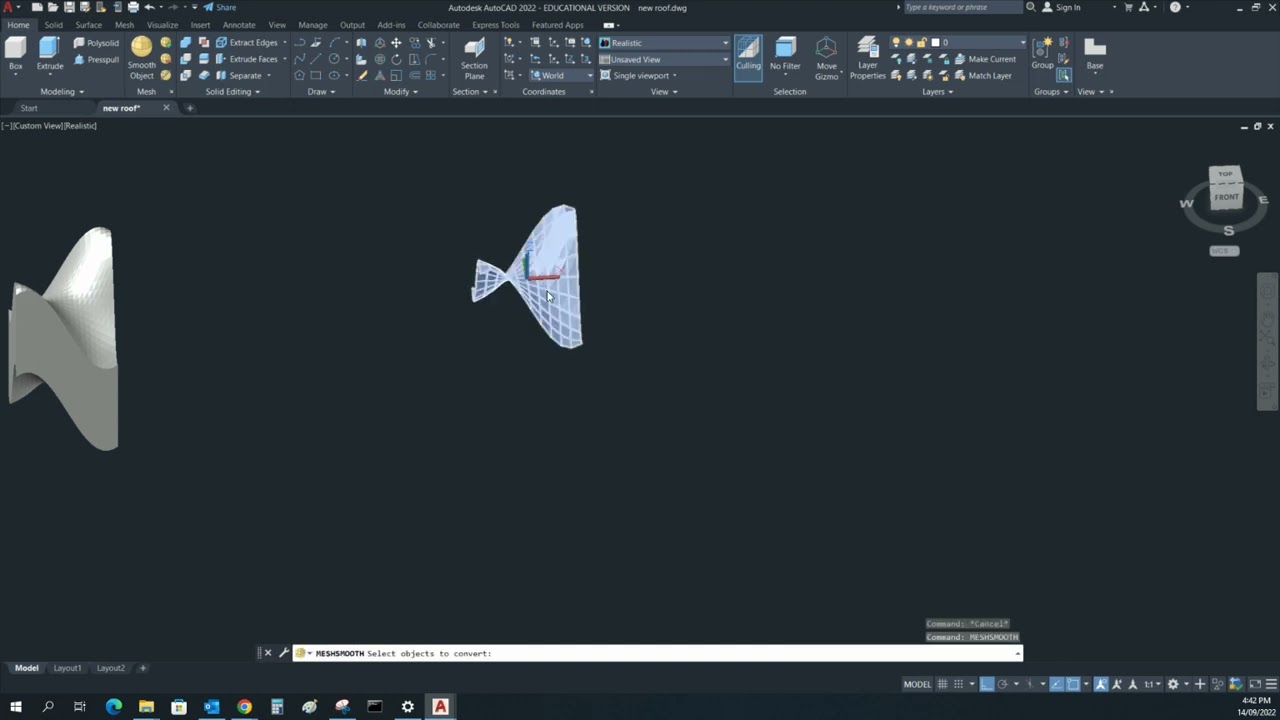Click the Separate solid tool
1280x720 pixels.
pos(238,75)
